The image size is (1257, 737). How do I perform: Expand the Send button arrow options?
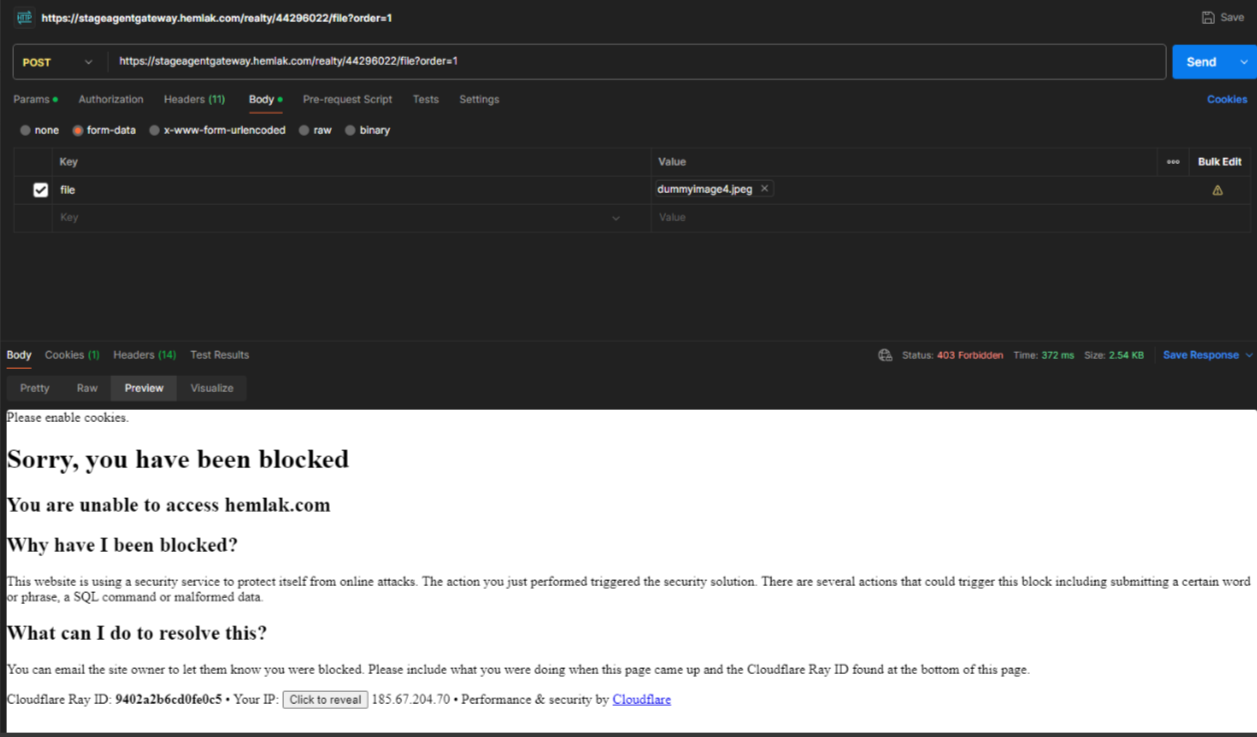(1243, 62)
